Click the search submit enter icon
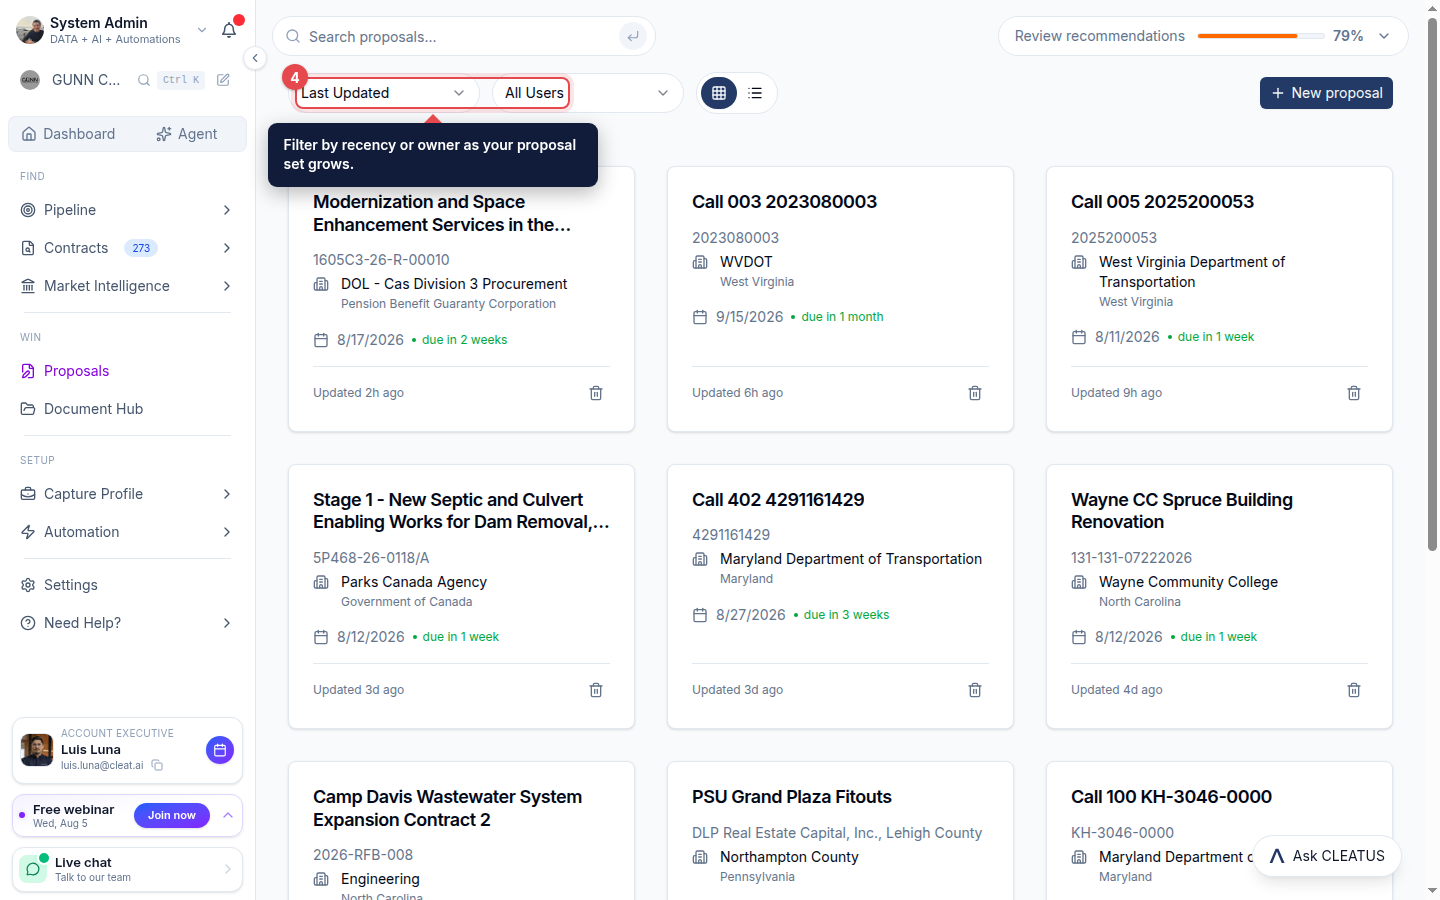1440x900 pixels. (632, 37)
